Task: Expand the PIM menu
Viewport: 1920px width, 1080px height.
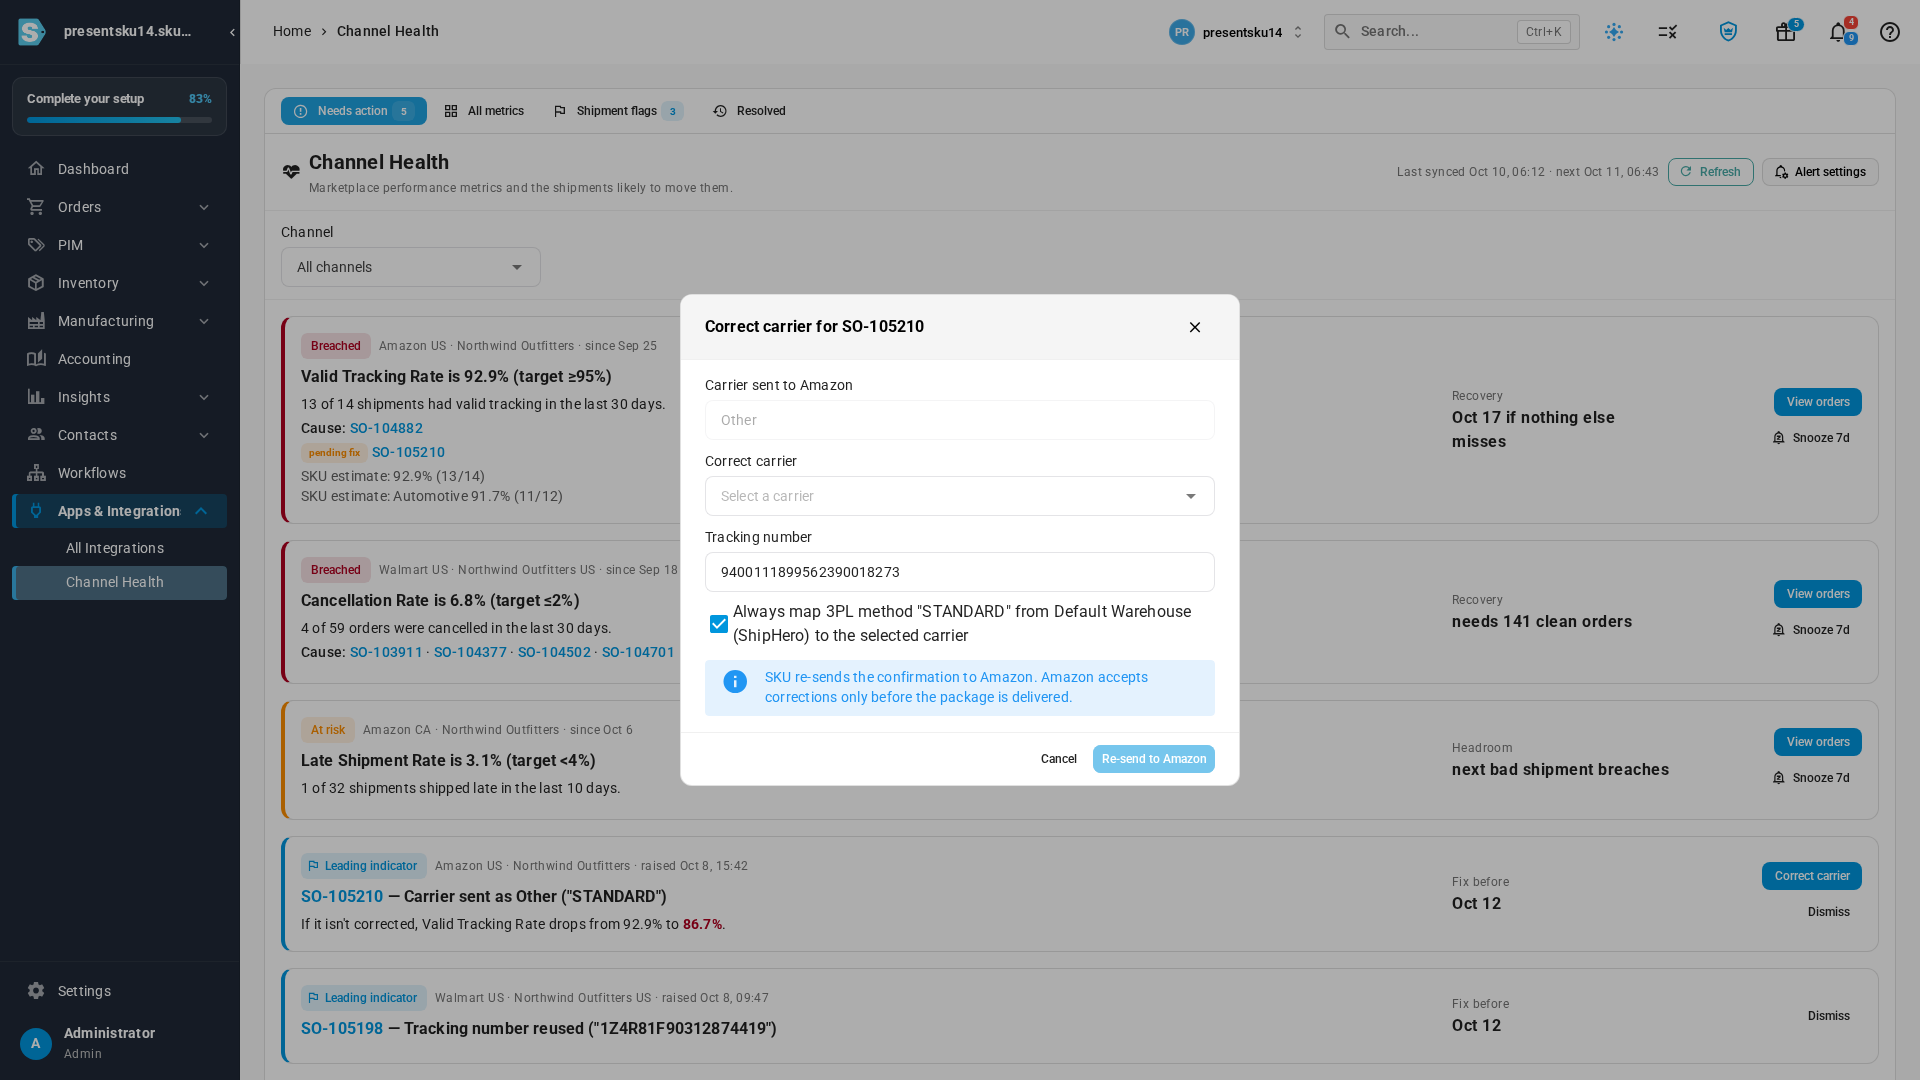Action: [119, 245]
